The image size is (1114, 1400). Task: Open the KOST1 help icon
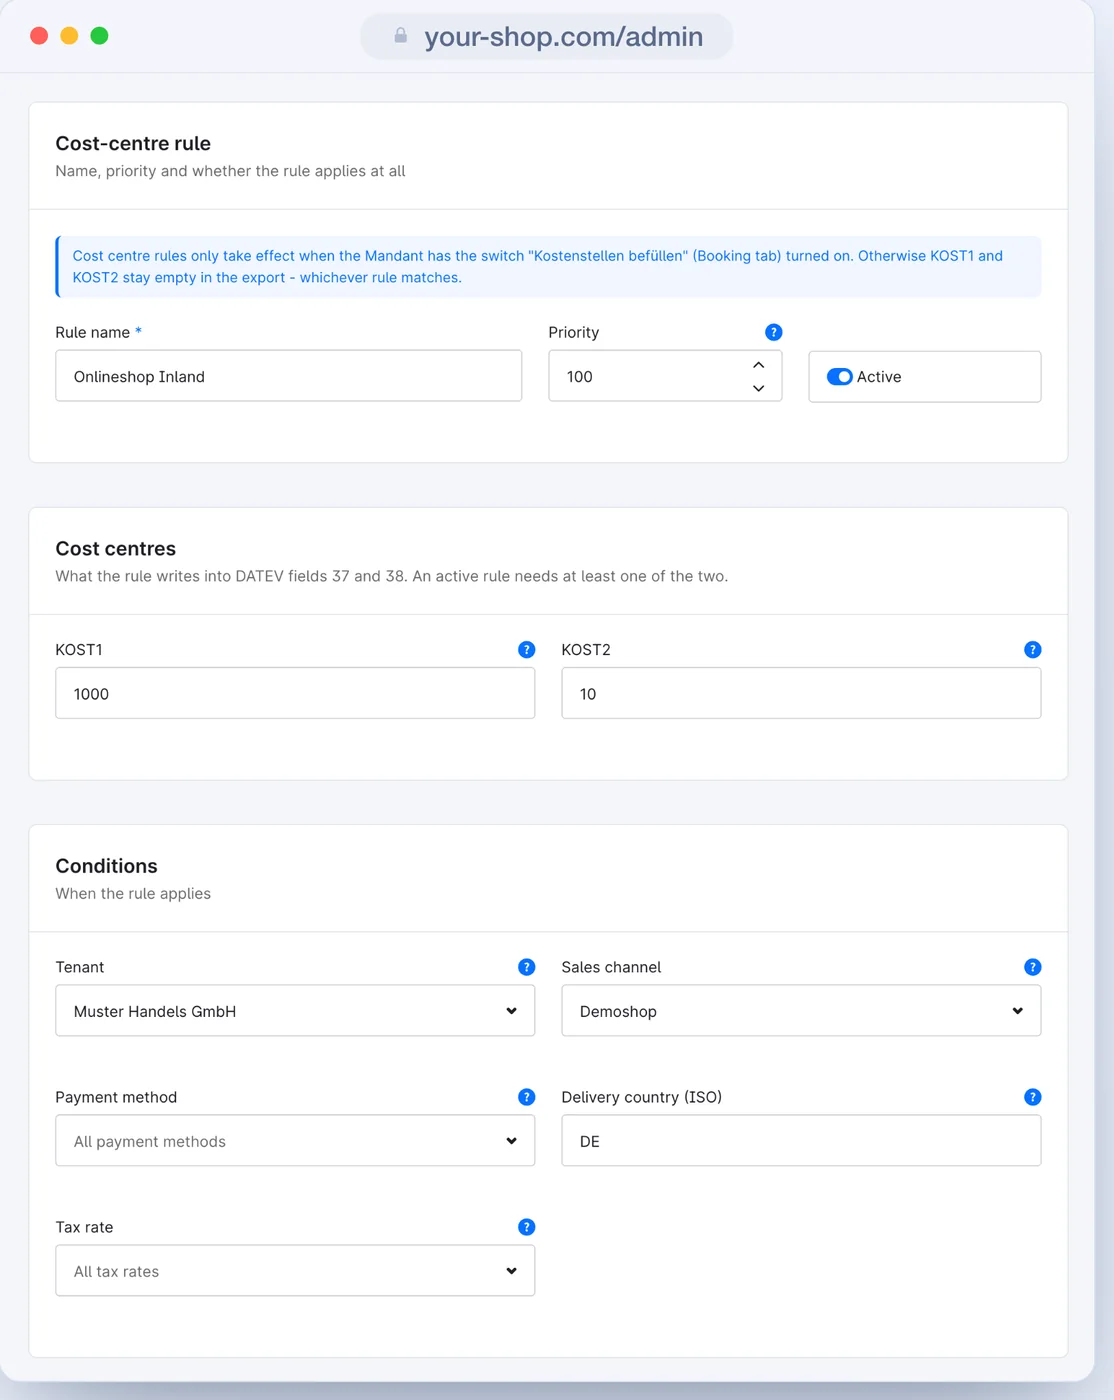(x=526, y=650)
